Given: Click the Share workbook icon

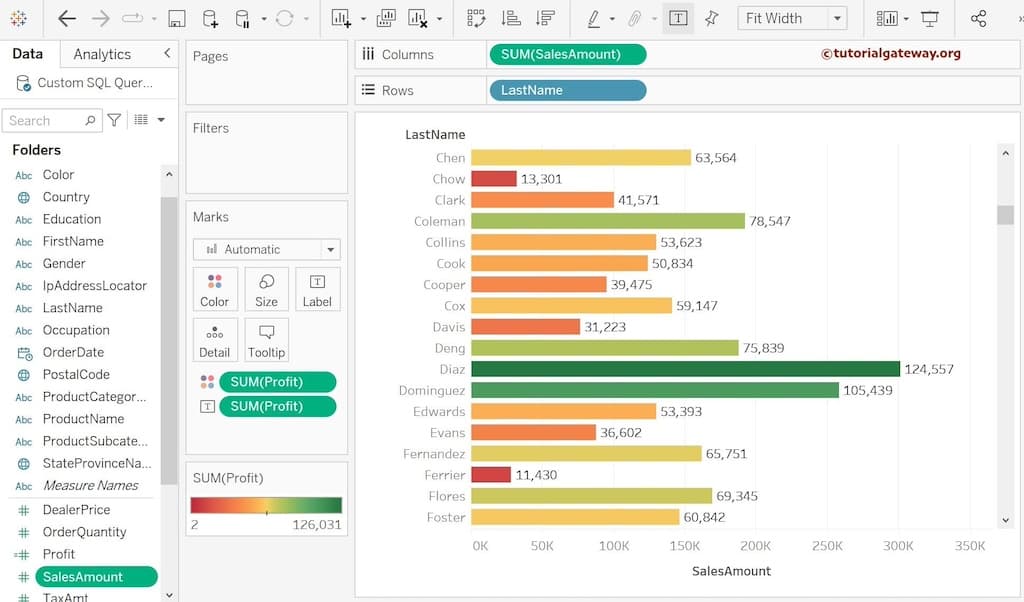Looking at the screenshot, I should pos(978,18).
